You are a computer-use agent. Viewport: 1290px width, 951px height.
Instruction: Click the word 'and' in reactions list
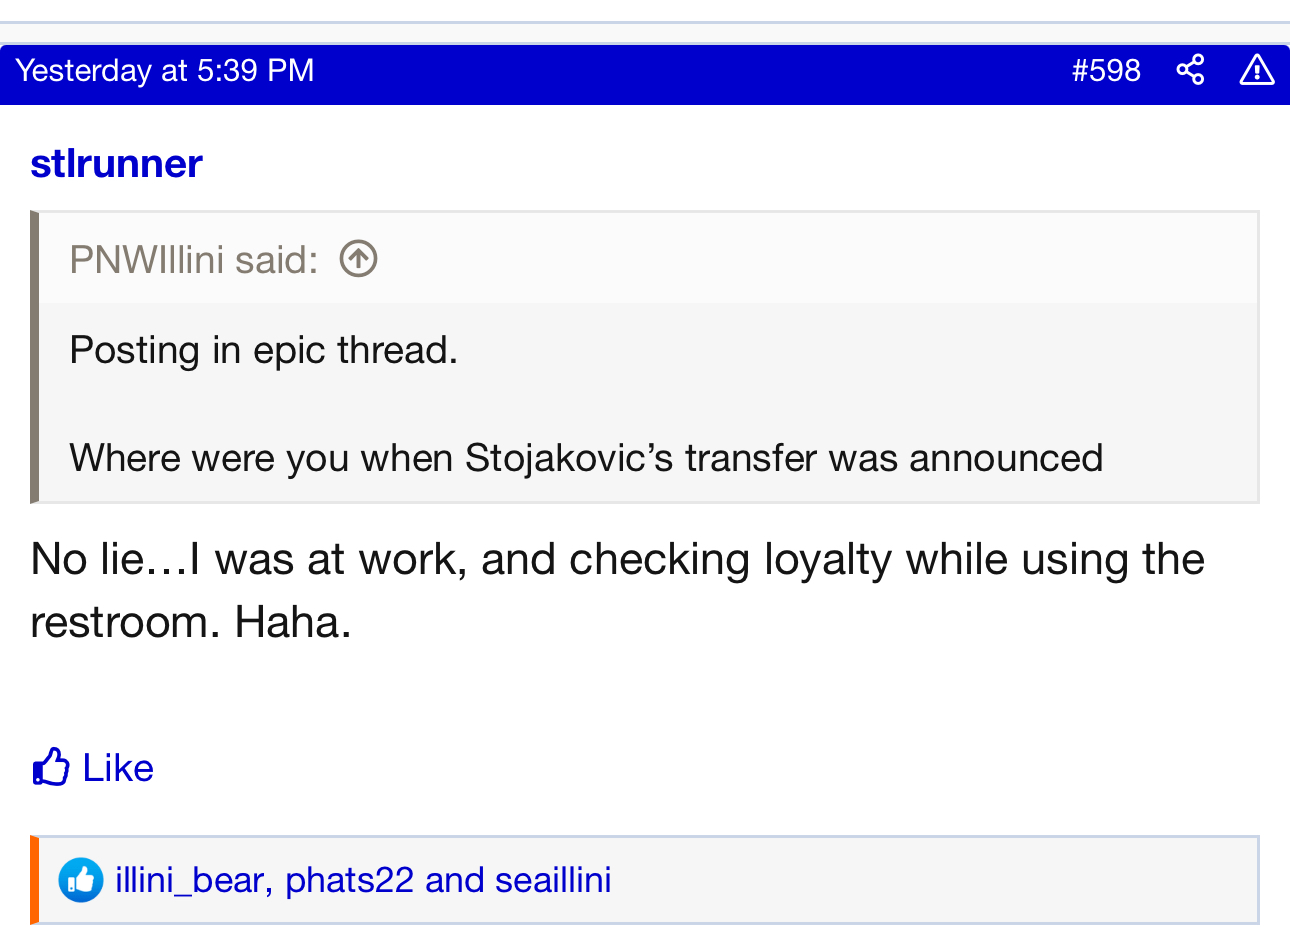tap(454, 880)
